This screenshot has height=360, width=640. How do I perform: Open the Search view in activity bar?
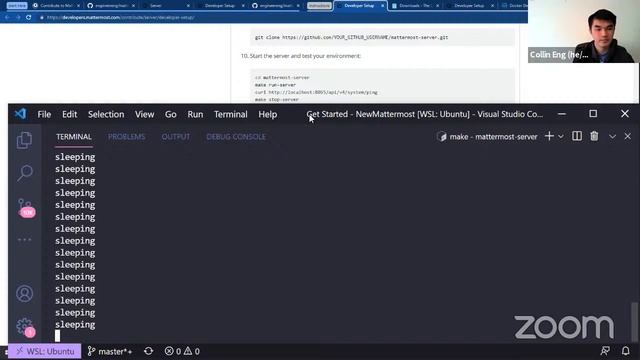pos(24,173)
